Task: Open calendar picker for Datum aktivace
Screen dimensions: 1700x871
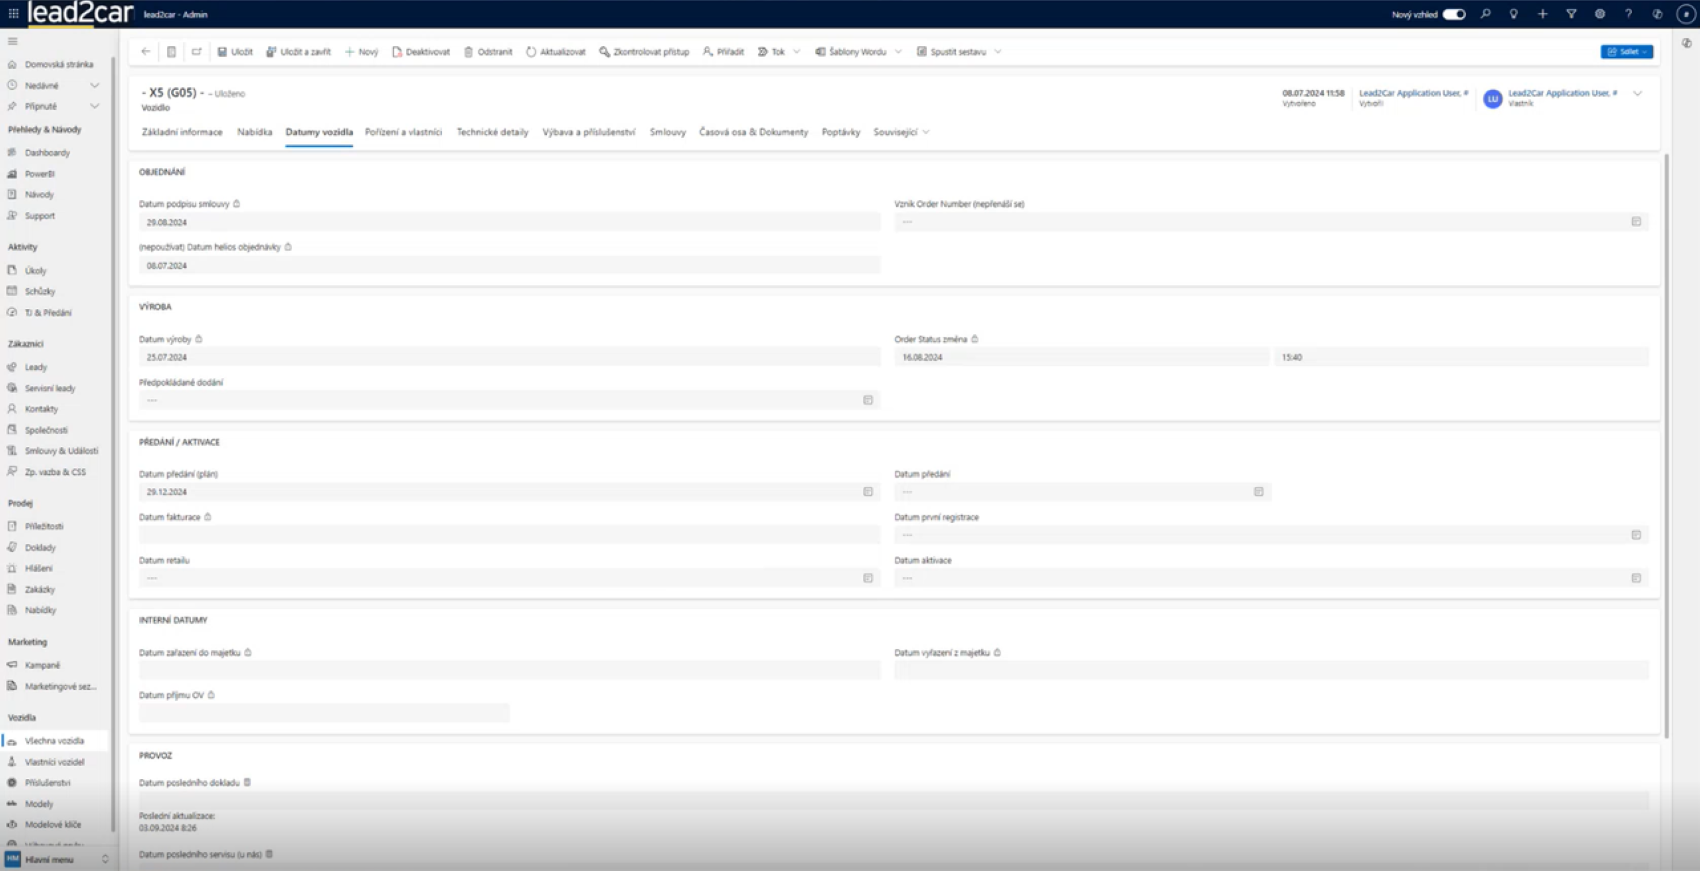Action: pyautogui.click(x=1636, y=578)
